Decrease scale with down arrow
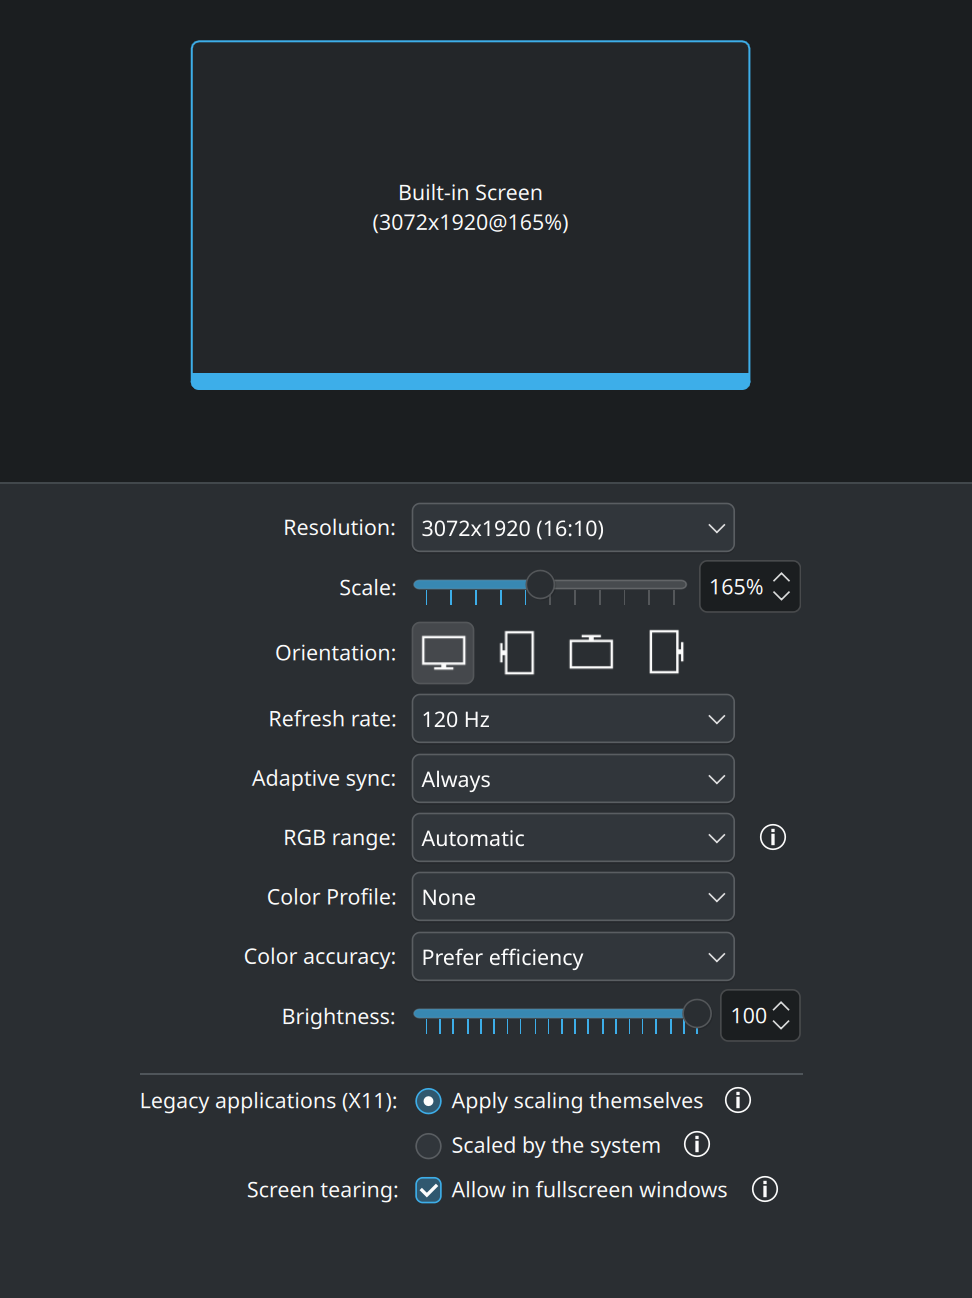Image resolution: width=972 pixels, height=1298 pixels. [x=782, y=595]
